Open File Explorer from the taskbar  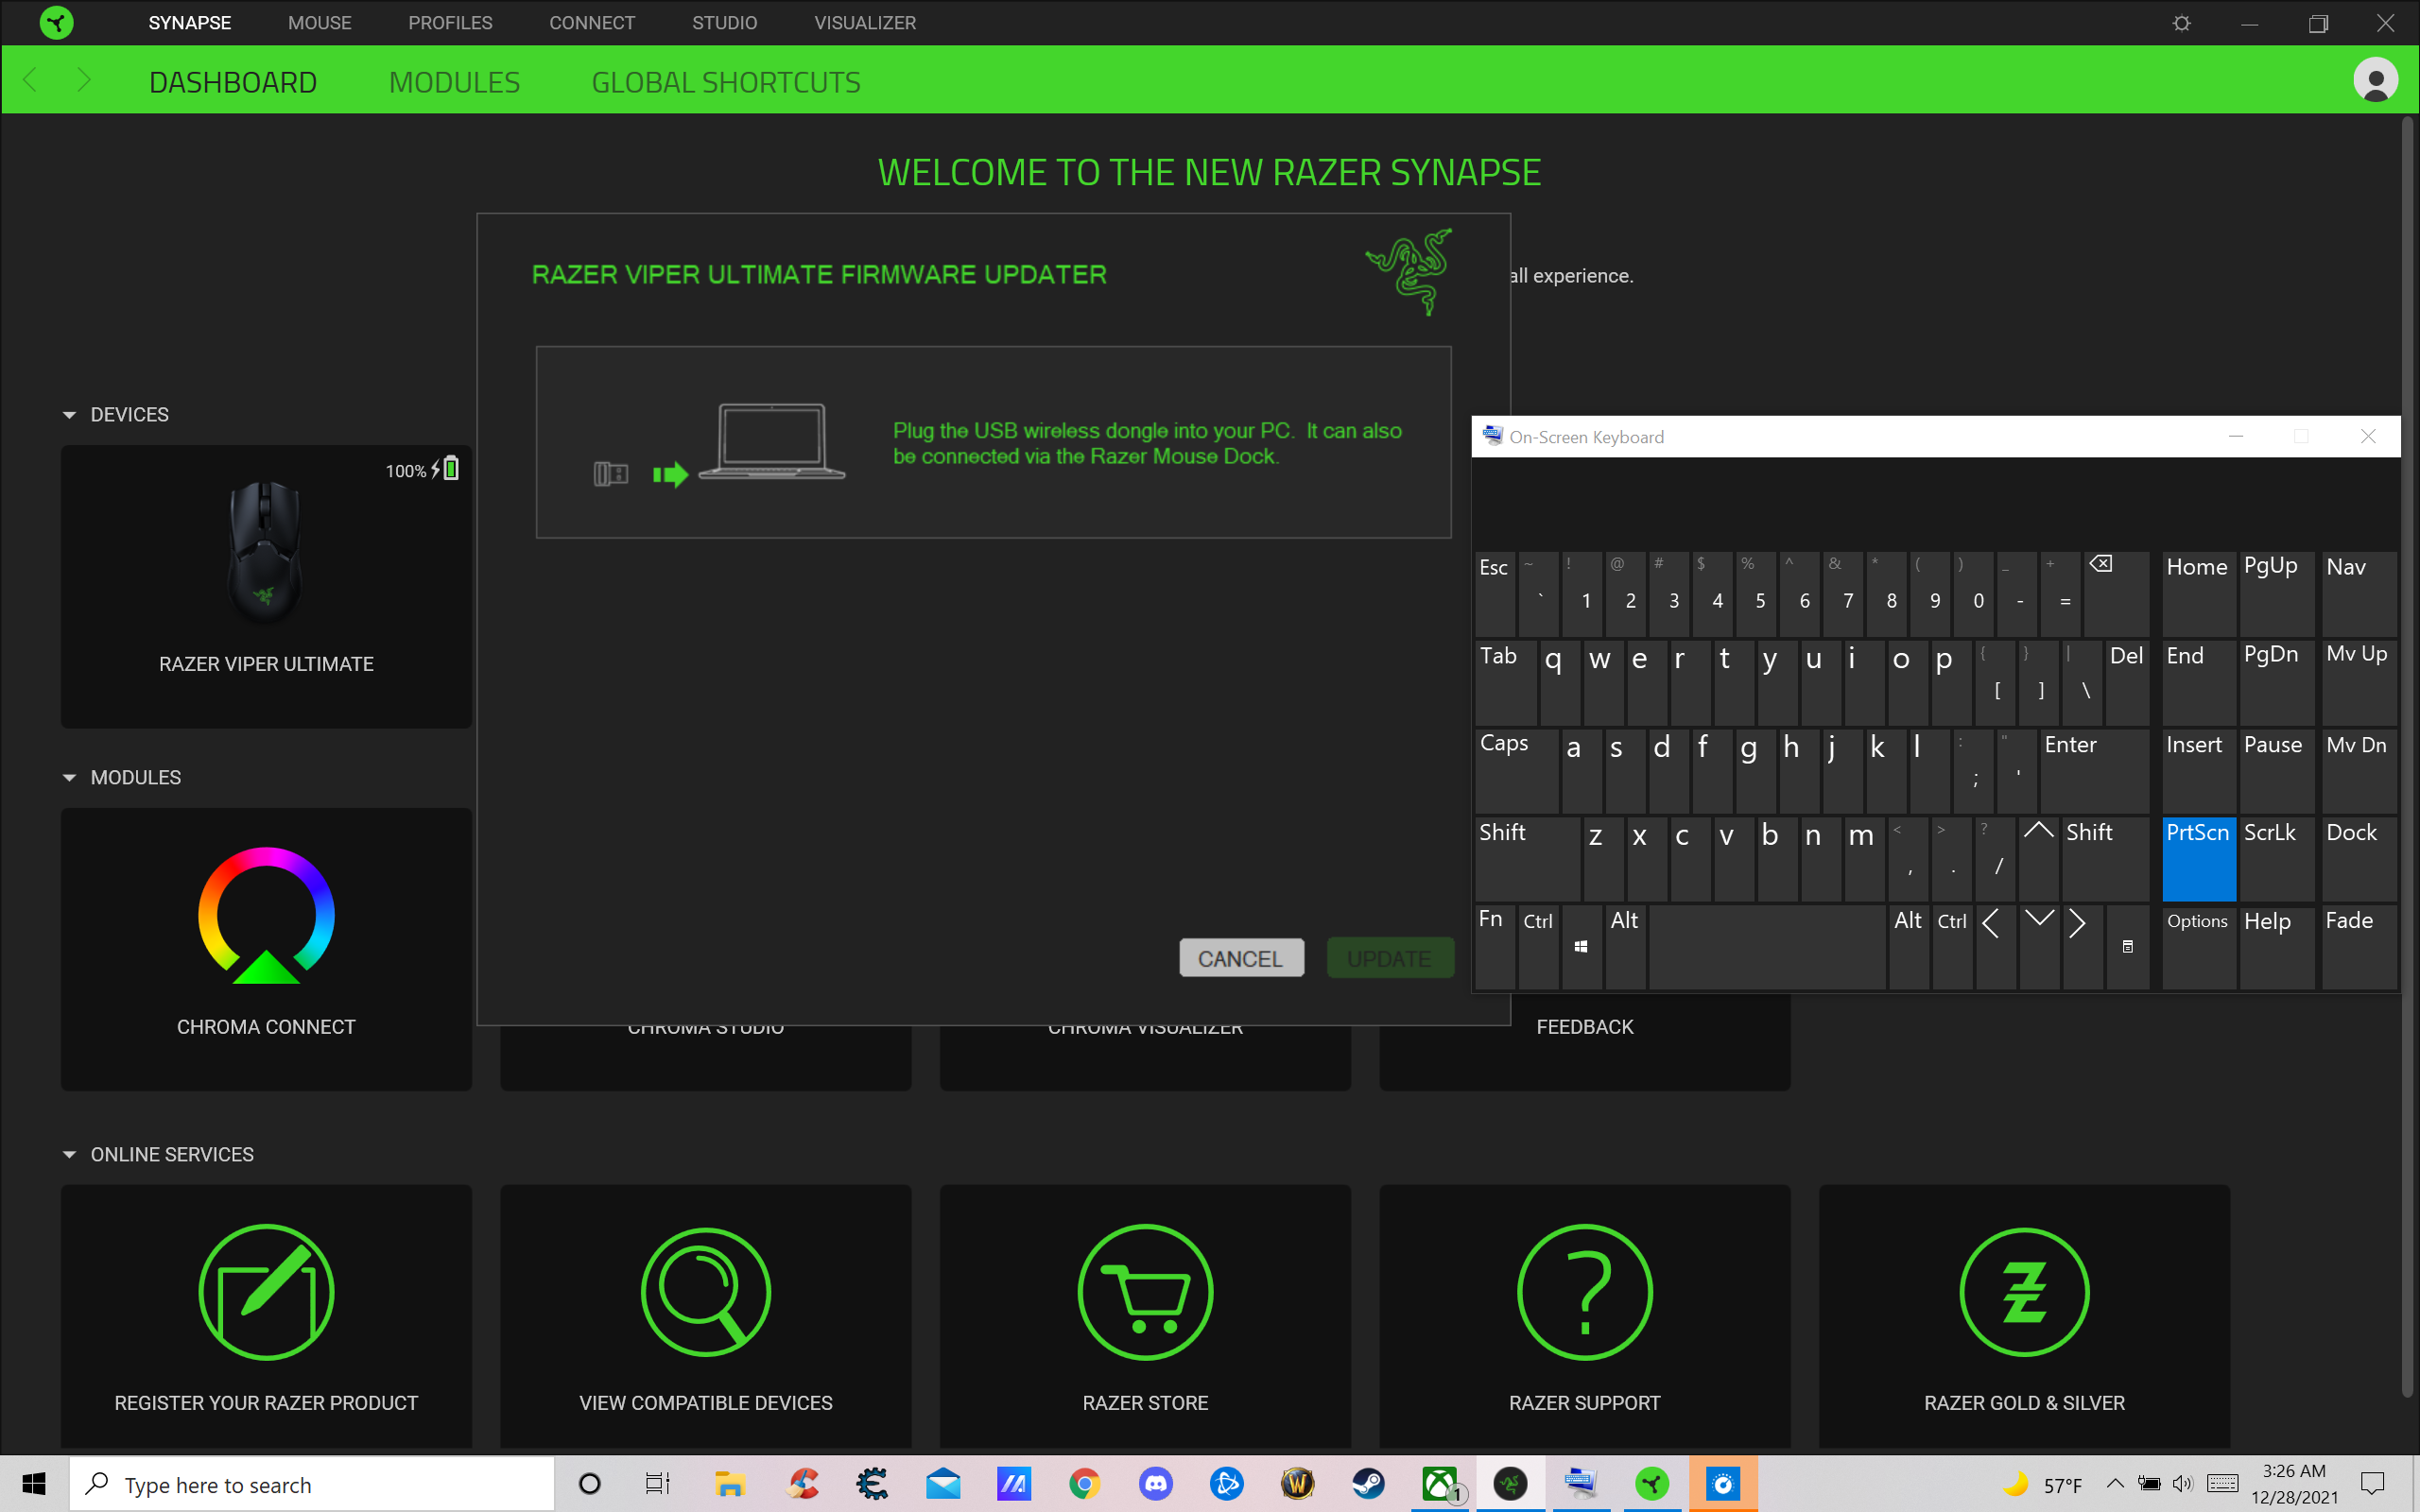(x=730, y=1484)
